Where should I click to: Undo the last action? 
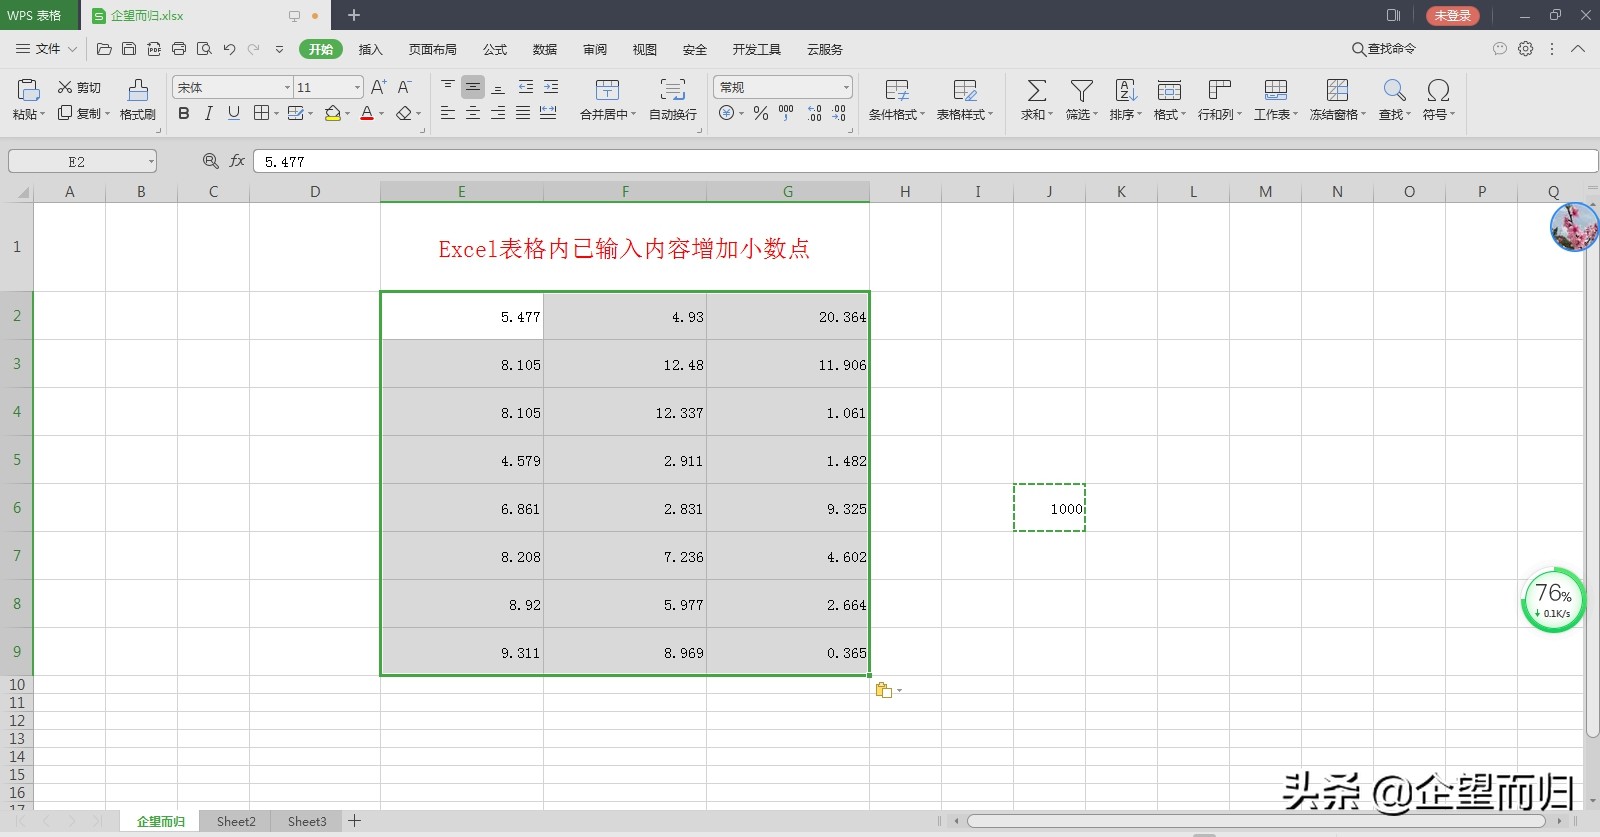[229, 49]
